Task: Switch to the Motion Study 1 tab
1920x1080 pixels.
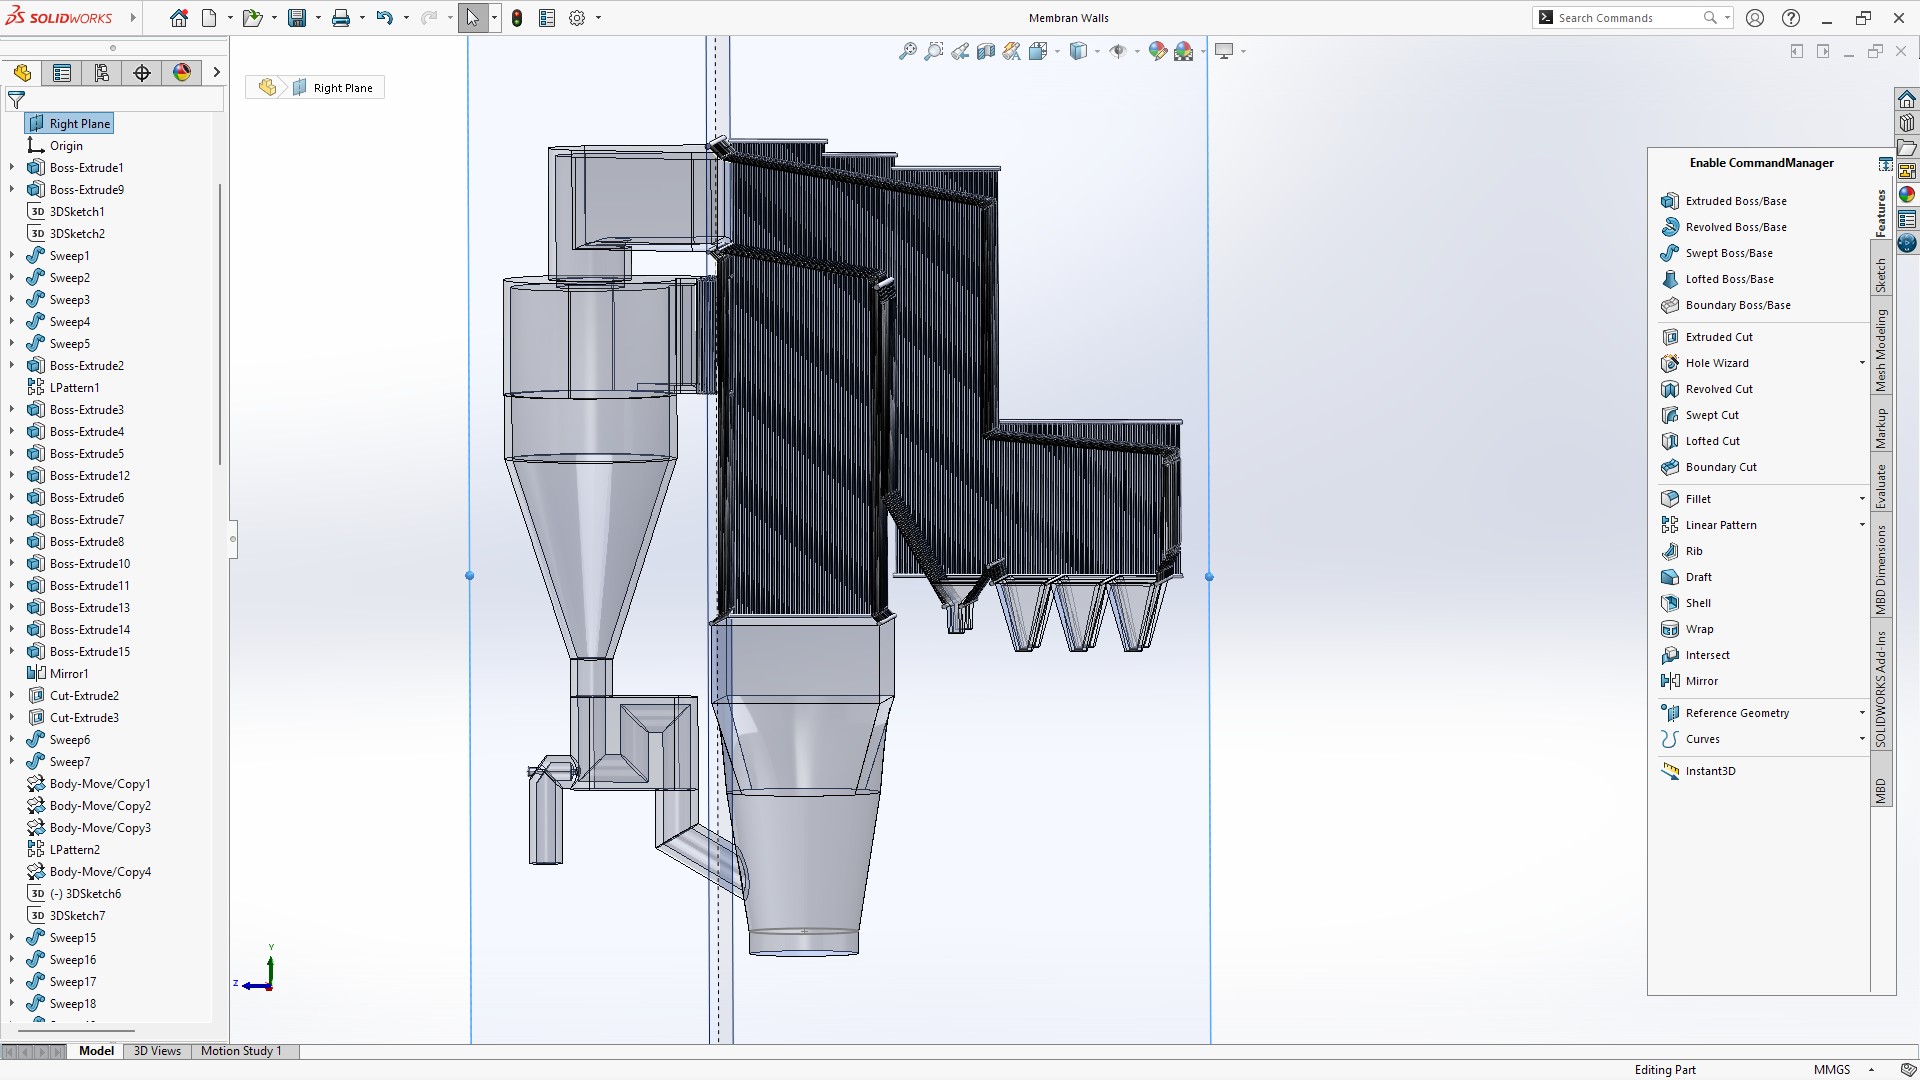Action: coord(241,1051)
